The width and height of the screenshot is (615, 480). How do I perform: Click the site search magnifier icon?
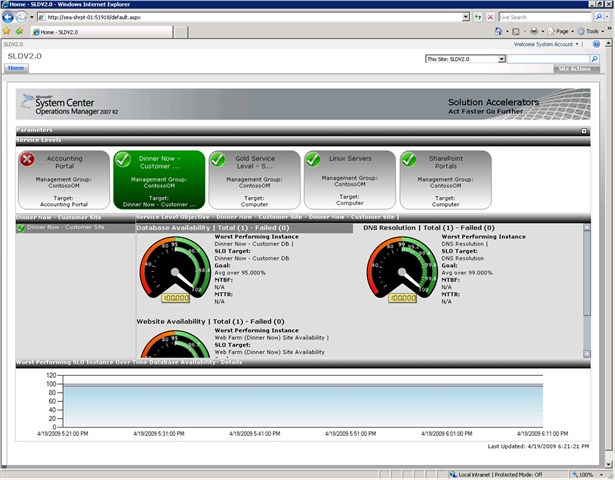[593, 59]
